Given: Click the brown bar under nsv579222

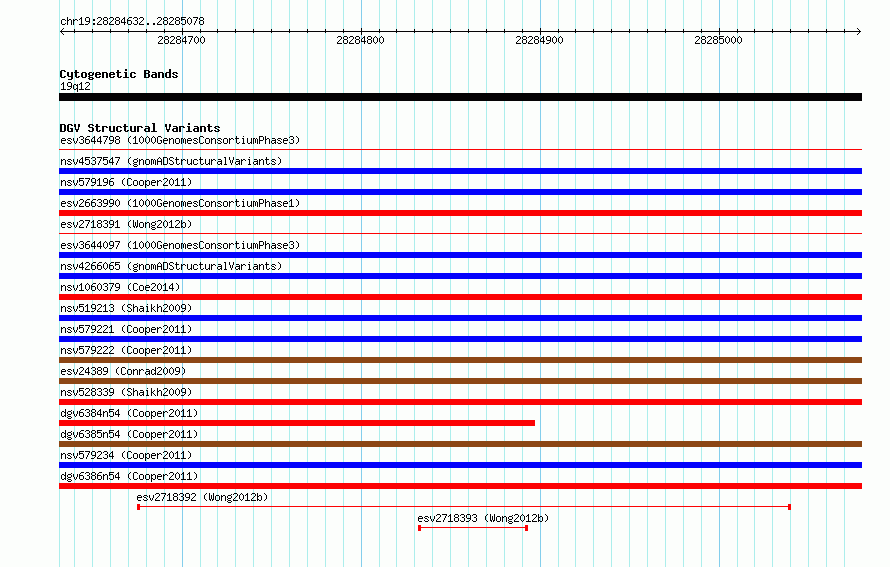Looking at the screenshot, I should 460,360.
